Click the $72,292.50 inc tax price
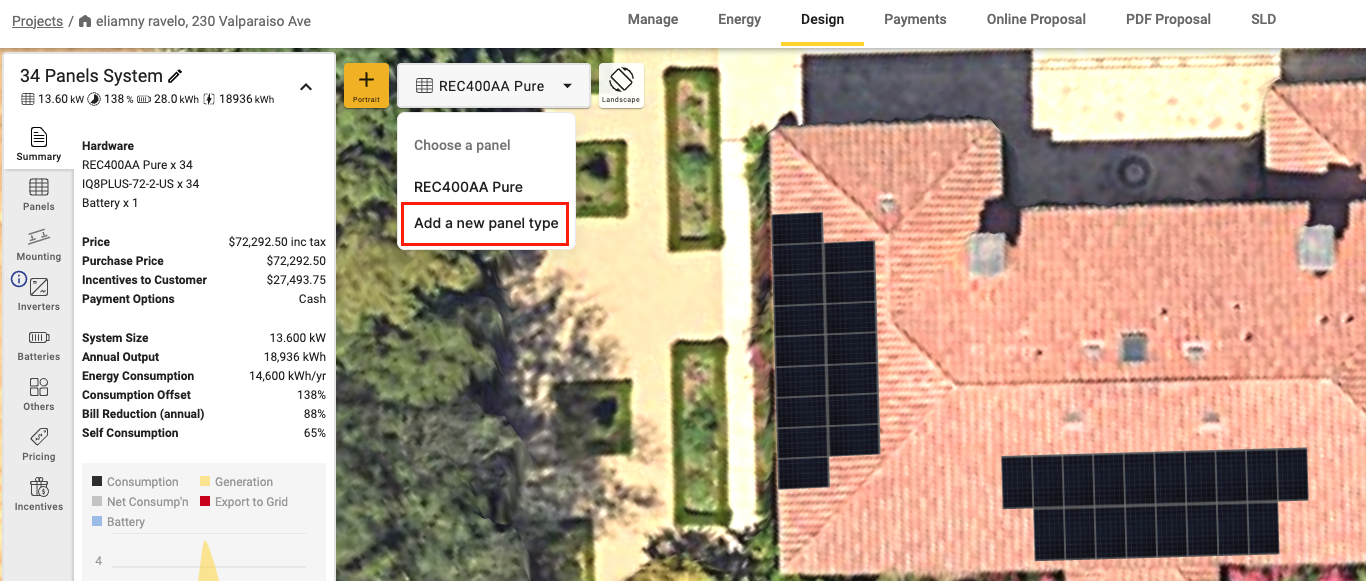This screenshot has height=581, width=1366. pos(277,242)
